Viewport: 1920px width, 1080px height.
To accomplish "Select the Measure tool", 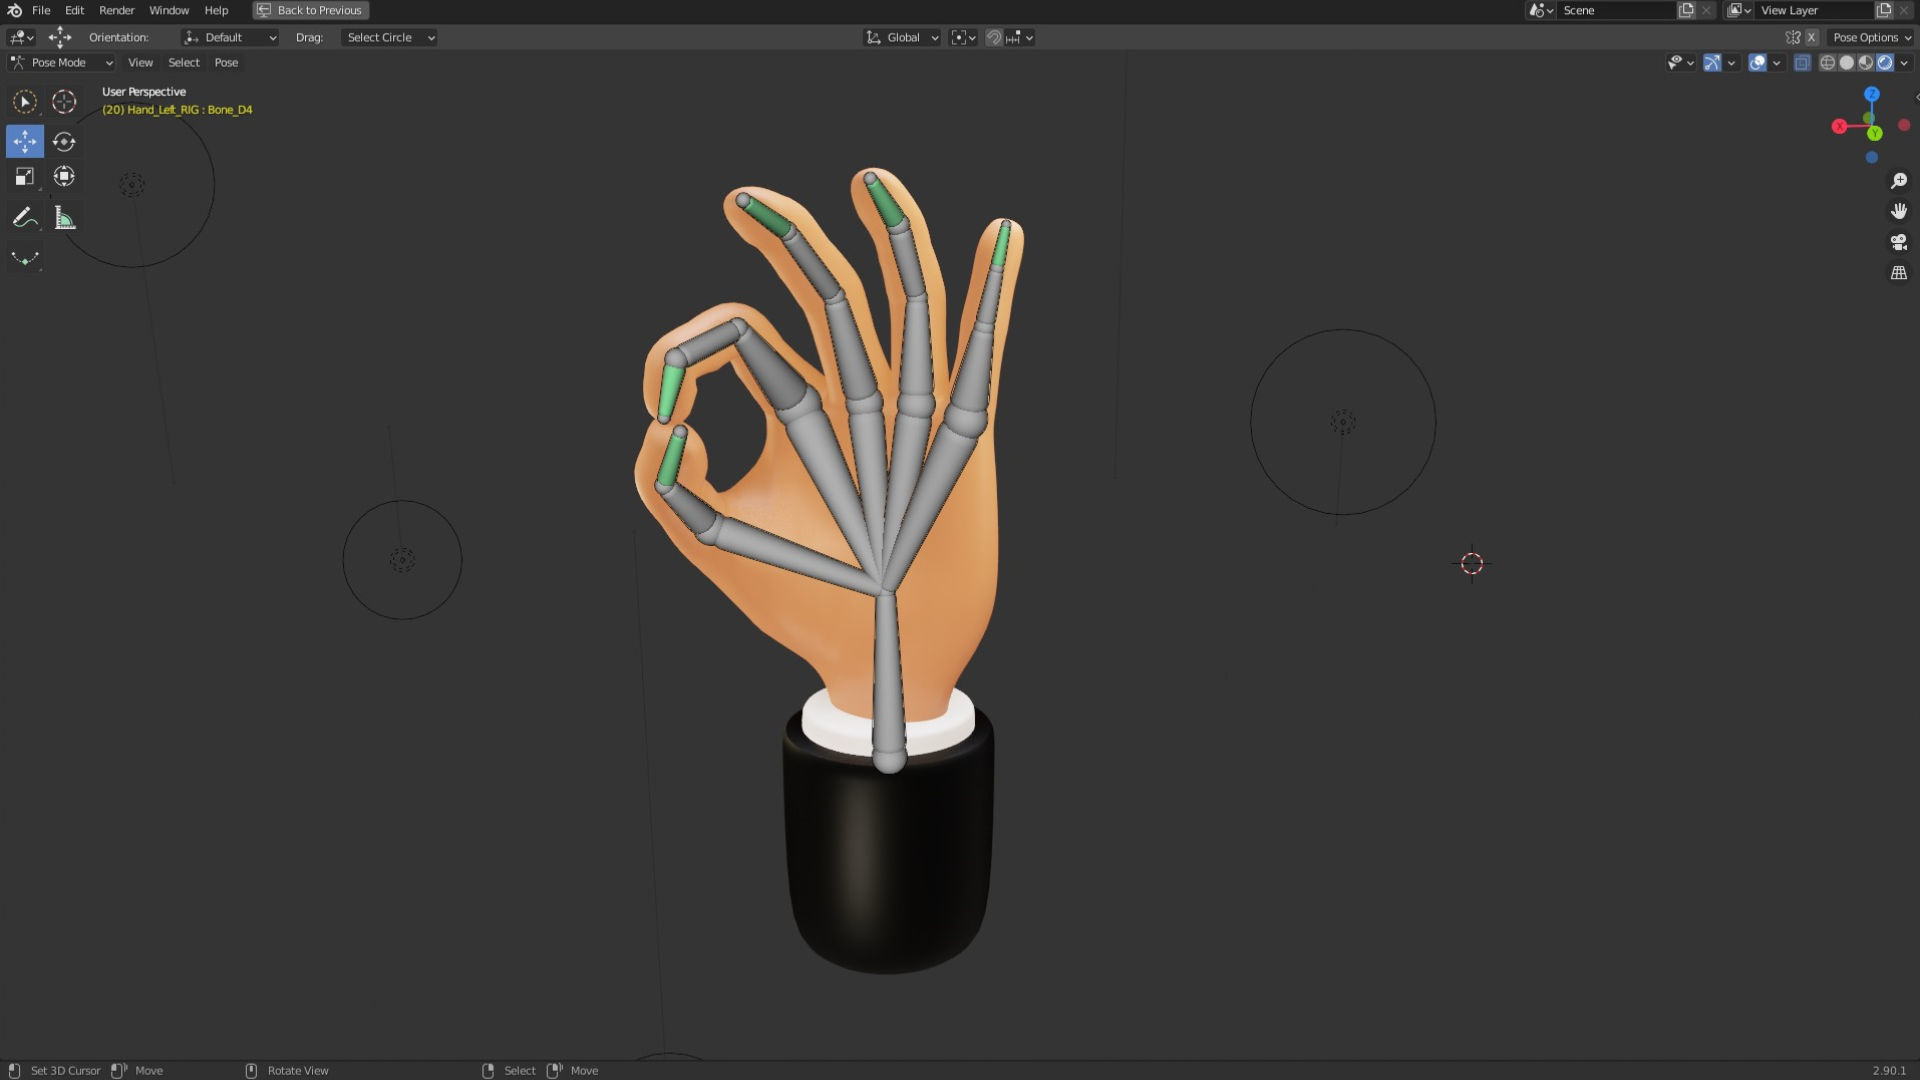I will [x=64, y=217].
